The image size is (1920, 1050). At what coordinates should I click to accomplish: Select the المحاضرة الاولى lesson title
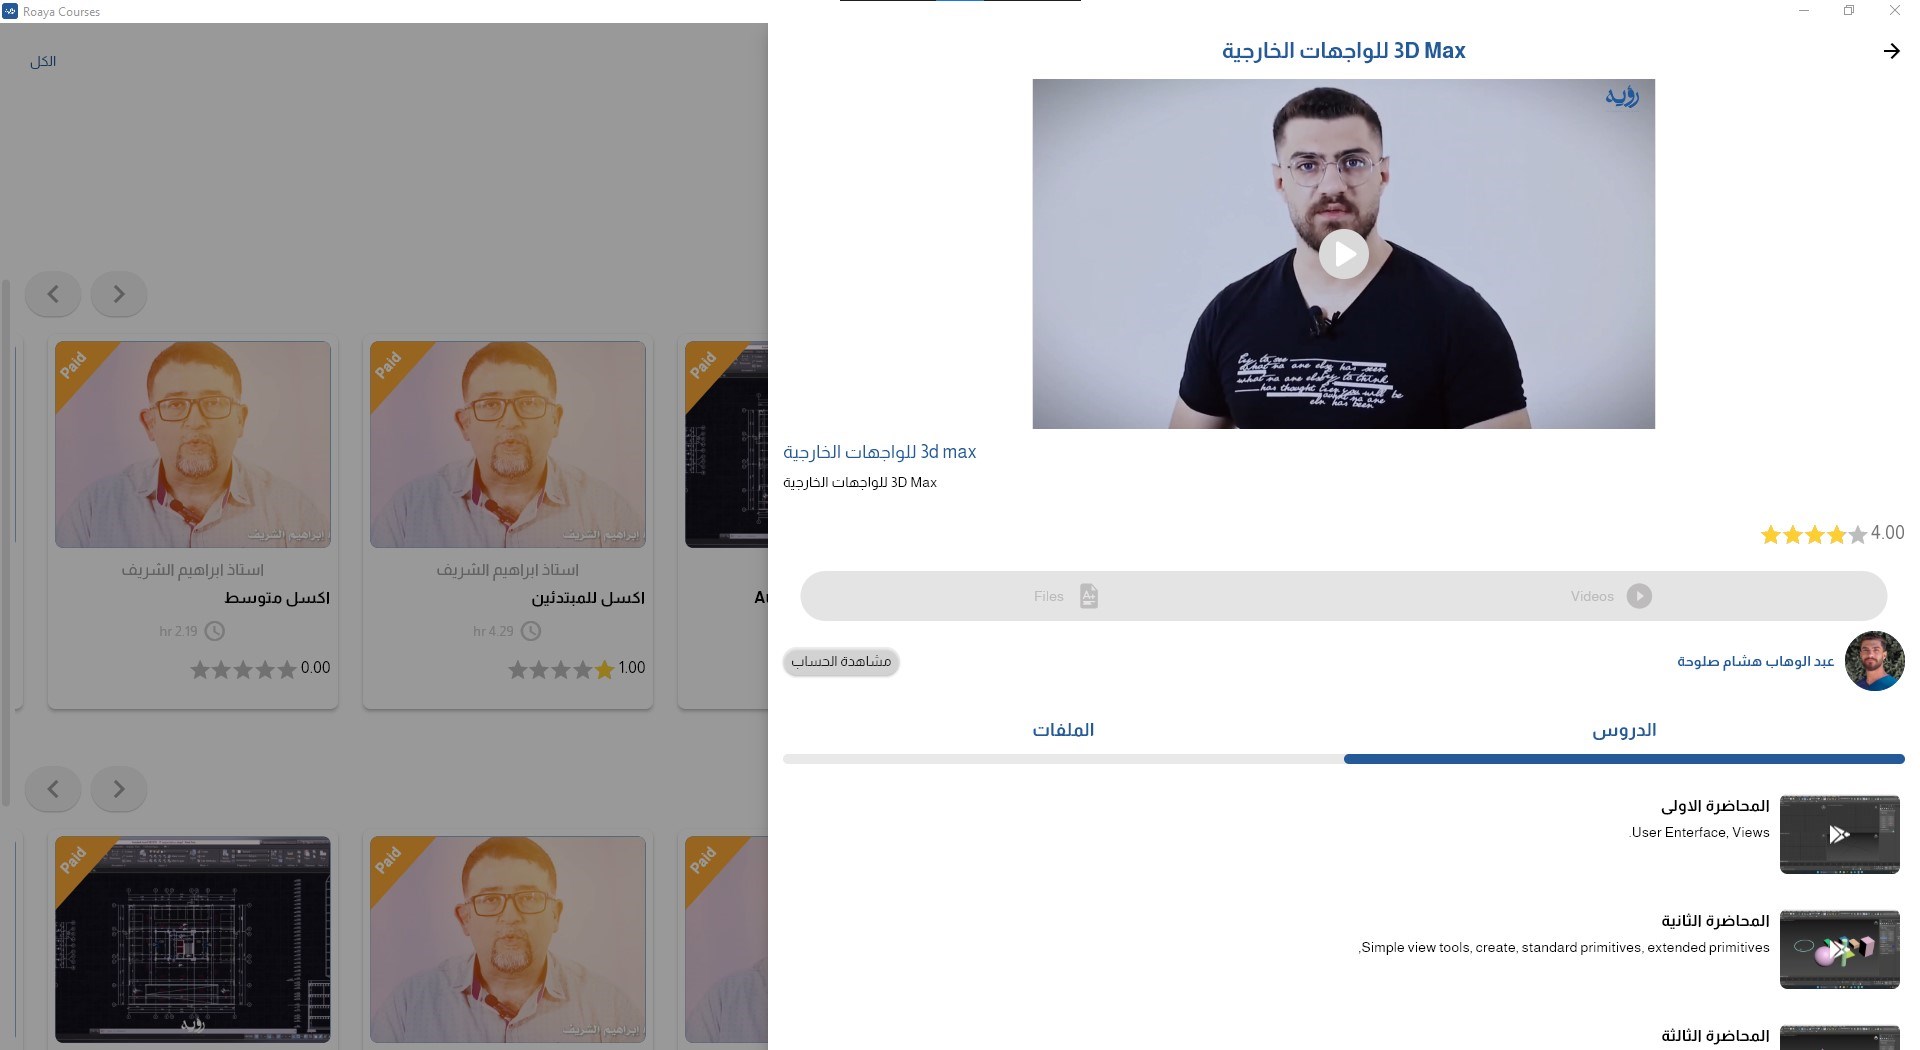pos(1715,806)
